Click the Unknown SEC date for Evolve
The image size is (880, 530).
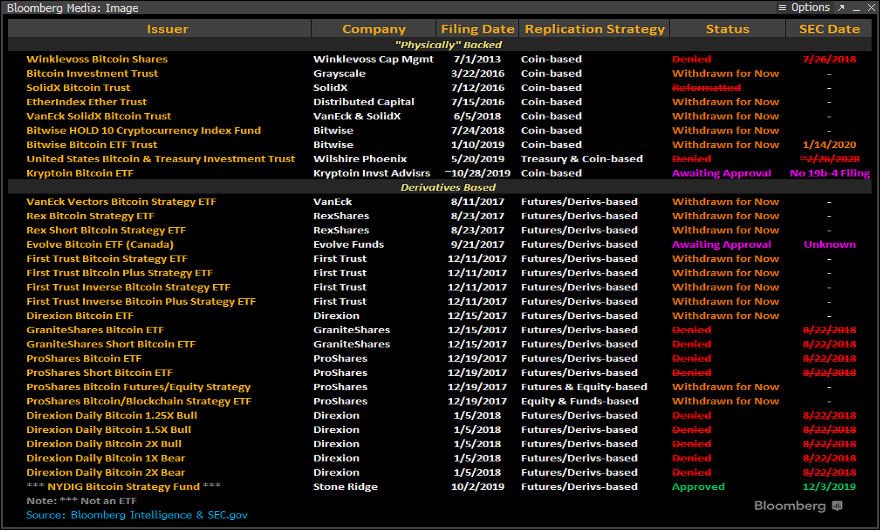pos(829,244)
